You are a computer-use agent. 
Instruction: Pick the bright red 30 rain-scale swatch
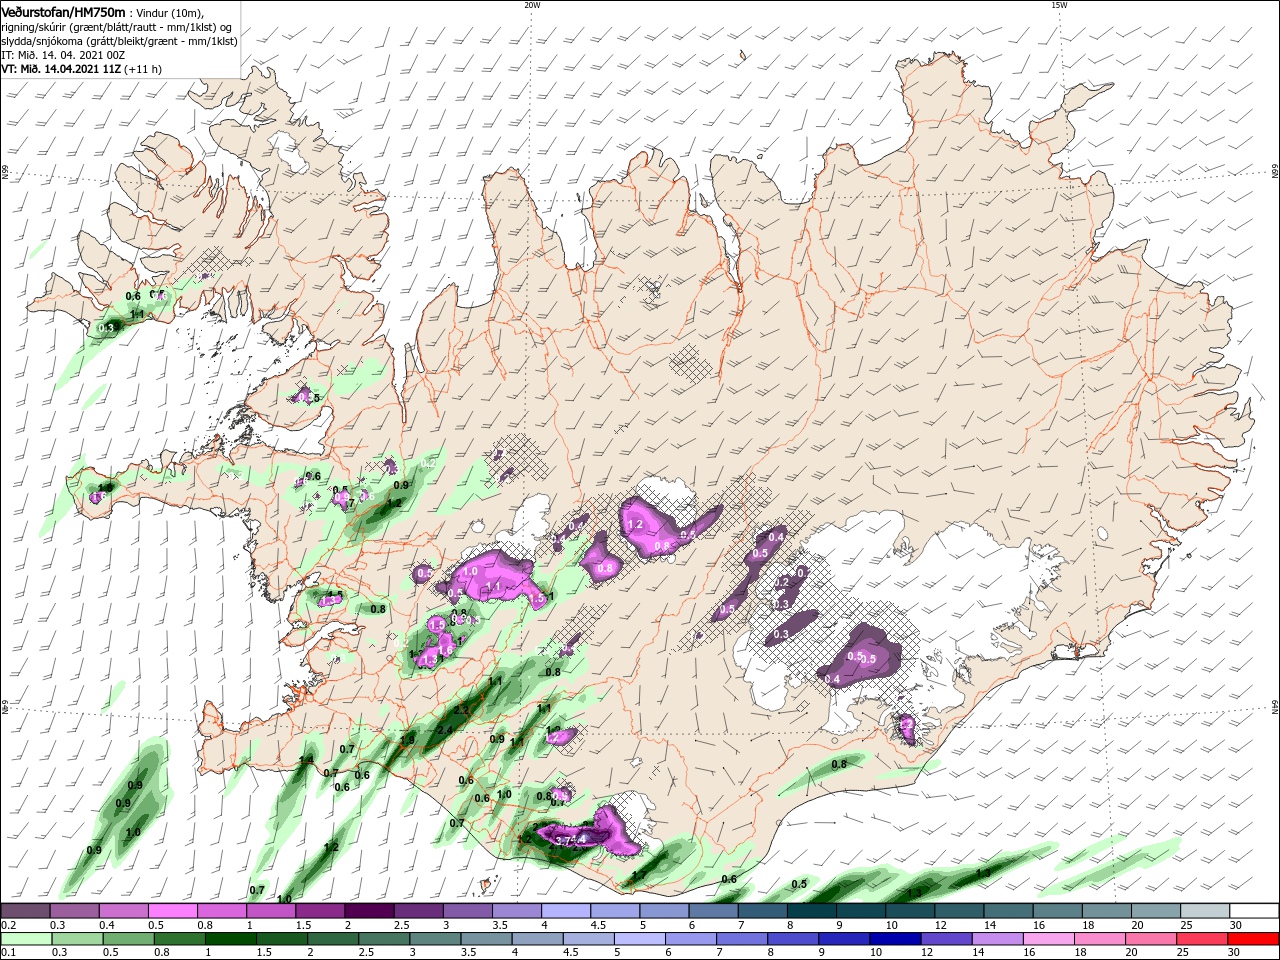(1253, 939)
